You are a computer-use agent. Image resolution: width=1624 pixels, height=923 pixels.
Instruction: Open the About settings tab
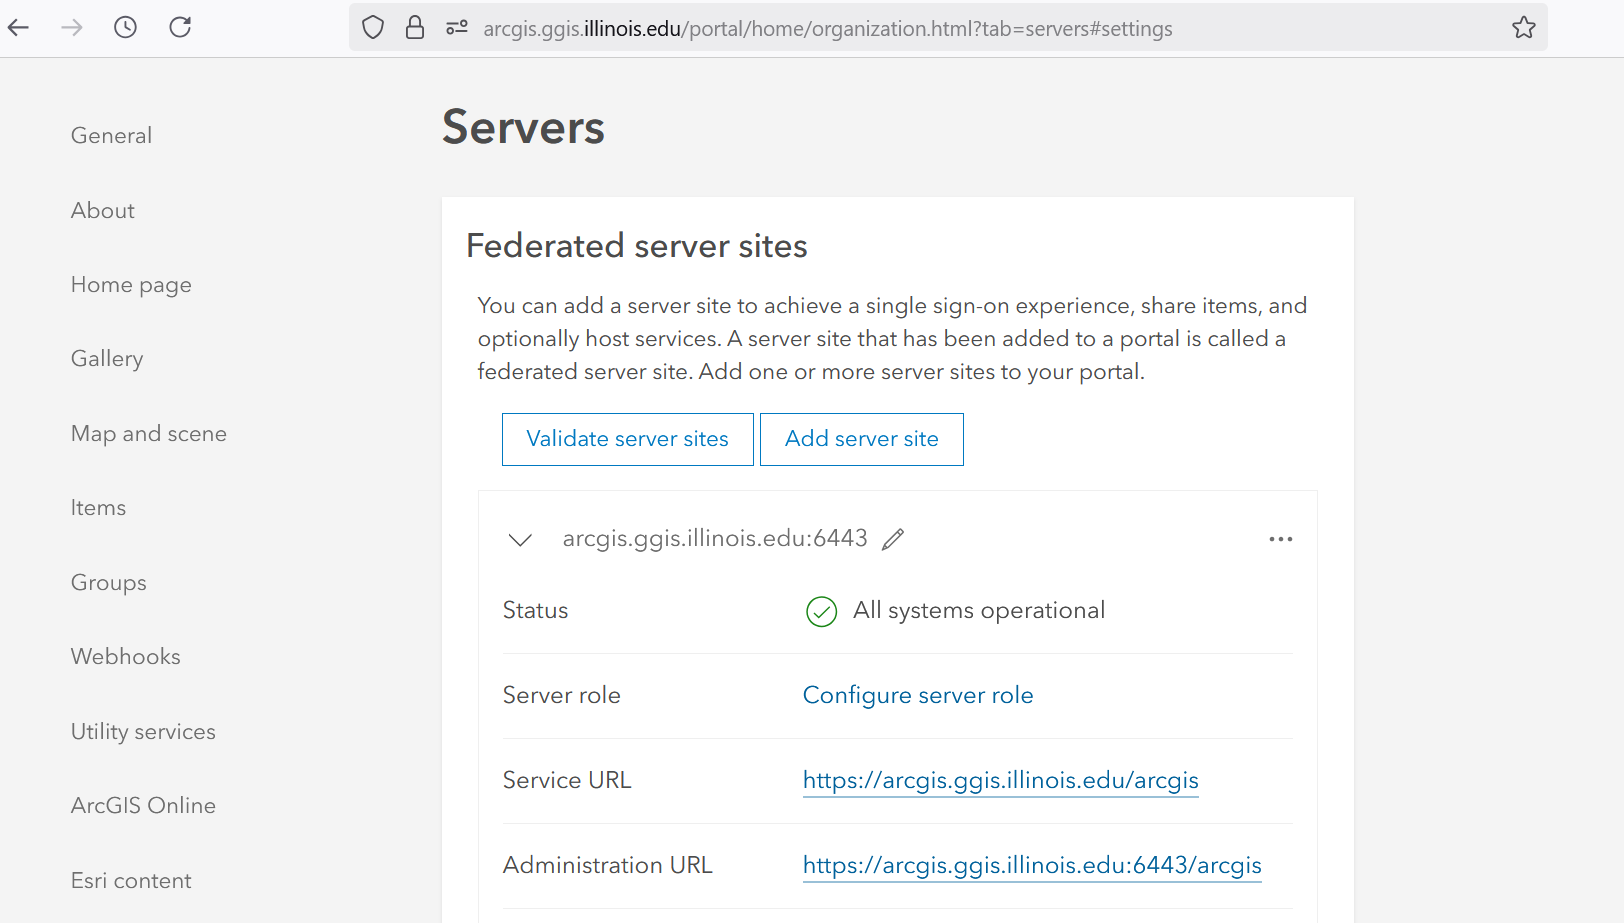tap(103, 211)
